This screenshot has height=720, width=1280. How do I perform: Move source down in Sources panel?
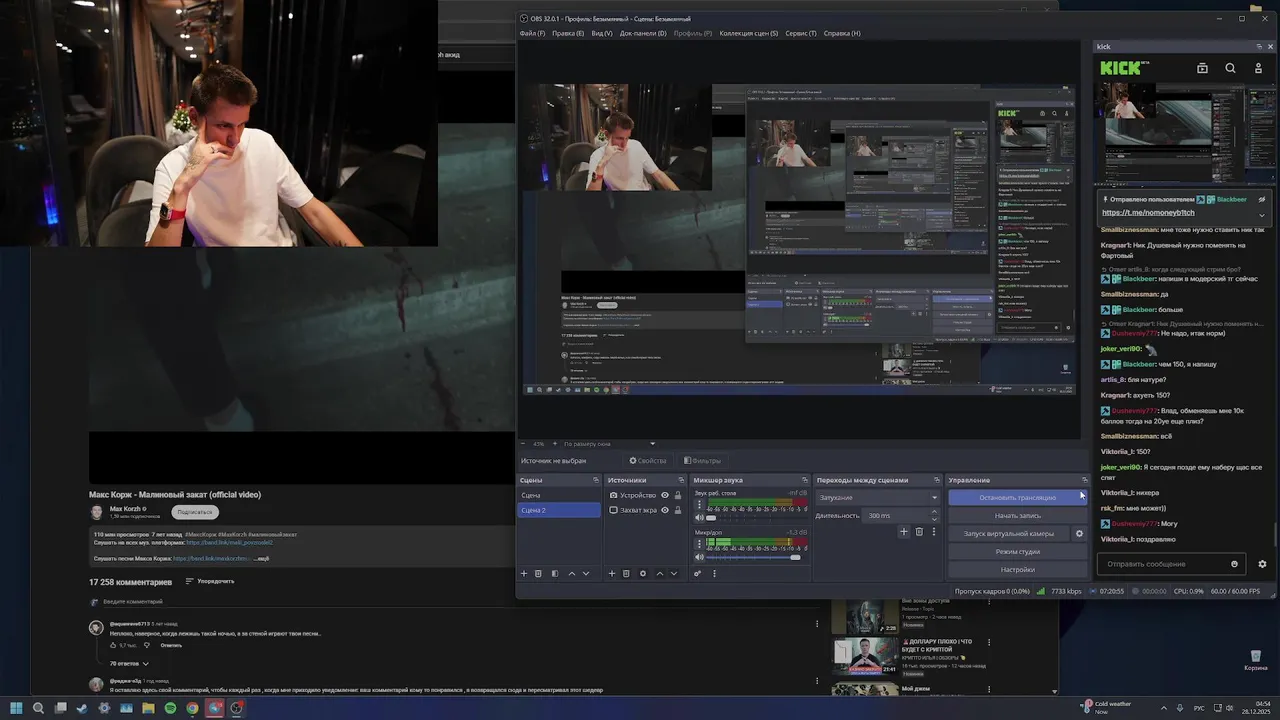tap(674, 574)
